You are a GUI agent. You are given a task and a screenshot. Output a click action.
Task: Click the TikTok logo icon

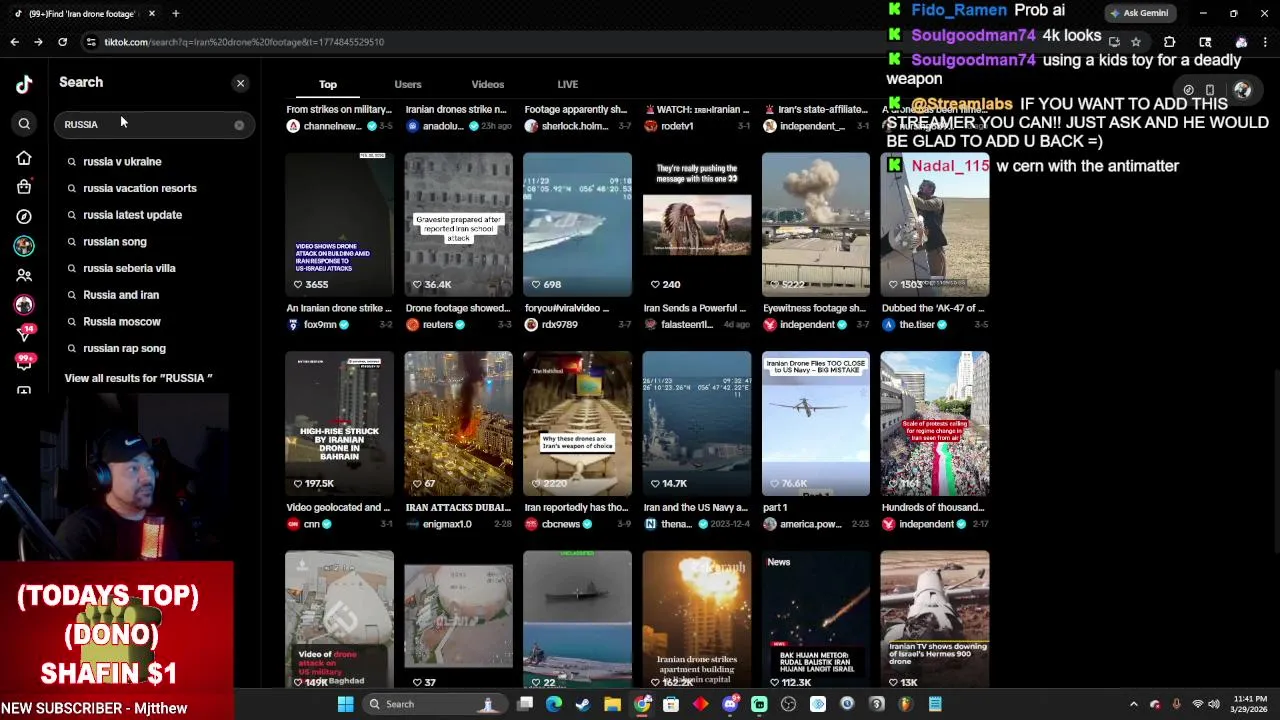24,84
